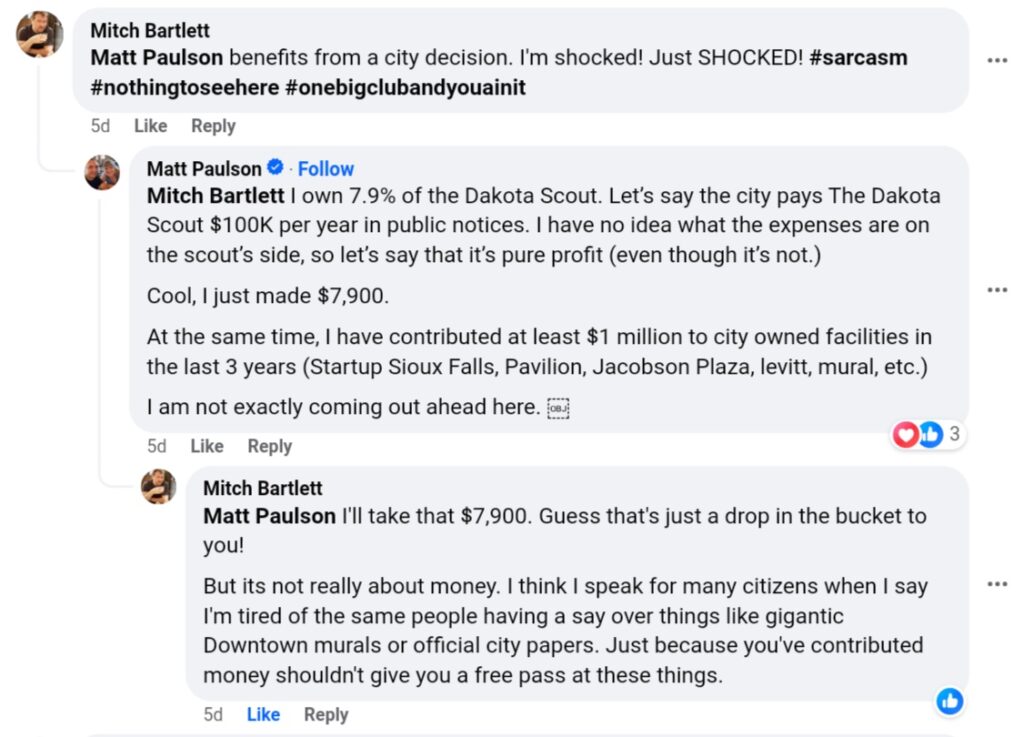The image size is (1024, 737).
Task: Unlike Mitch Bartlett's last reply
Action: point(263,714)
